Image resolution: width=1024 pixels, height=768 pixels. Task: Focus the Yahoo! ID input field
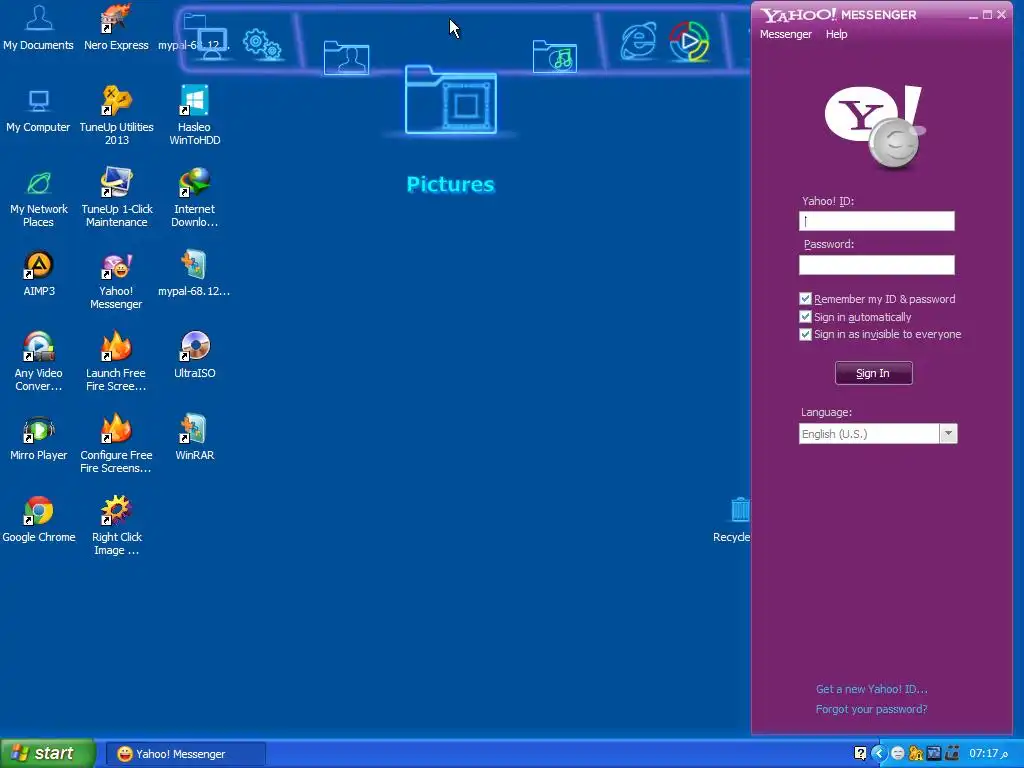coord(877,221)
